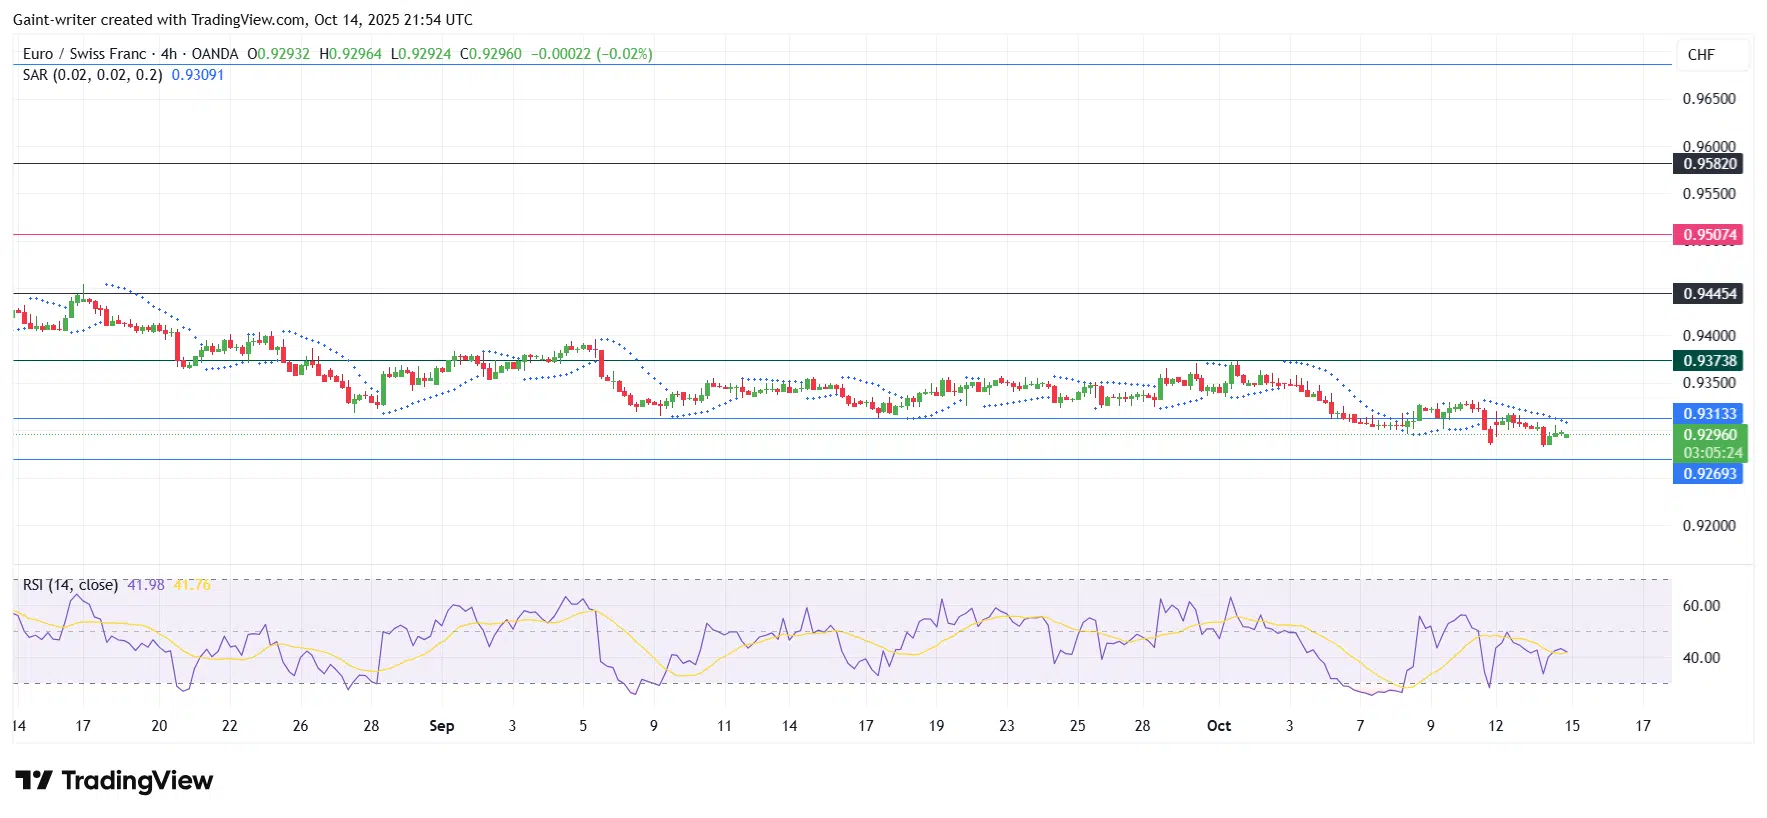Click the Euro / Swiss Franc symbol title

[85, 54]
